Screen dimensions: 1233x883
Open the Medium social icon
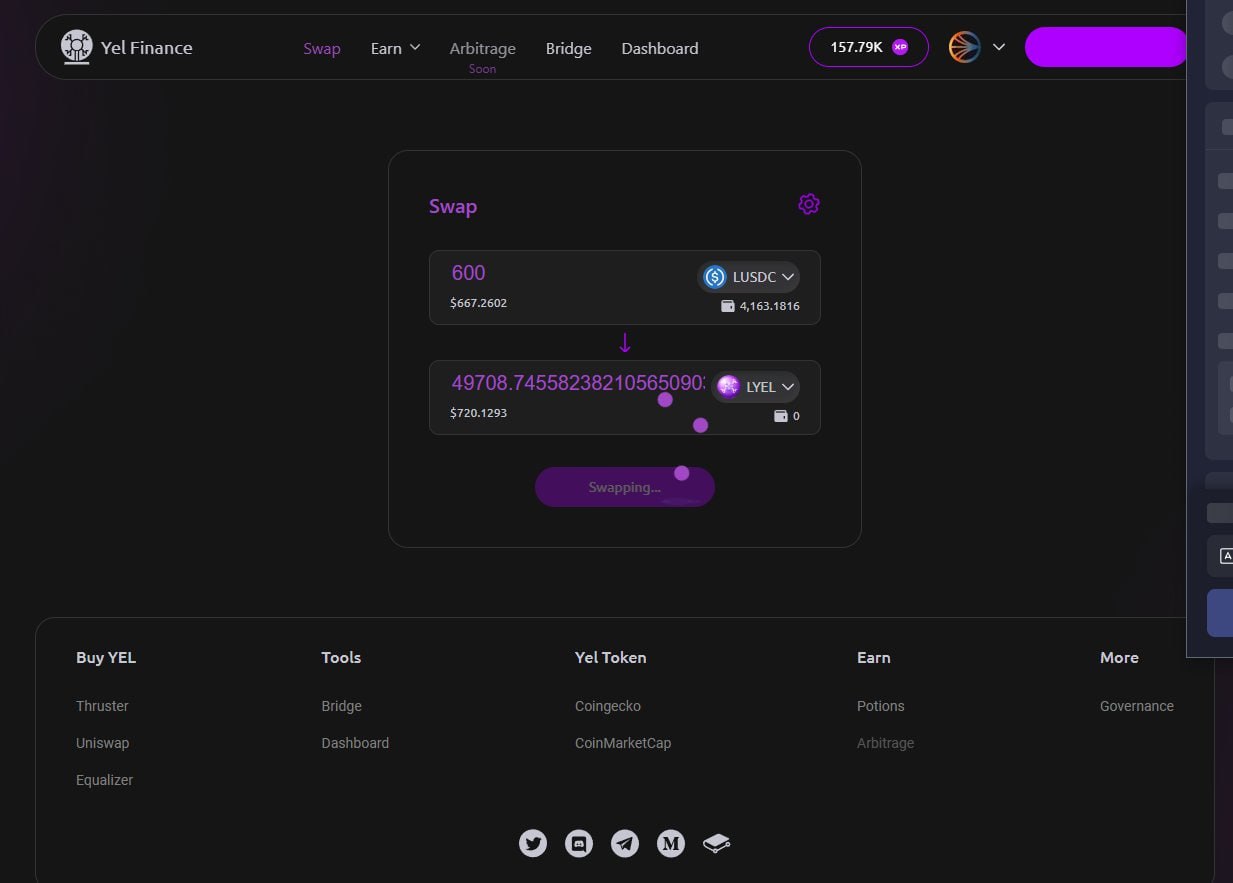(x=671, y=843)
